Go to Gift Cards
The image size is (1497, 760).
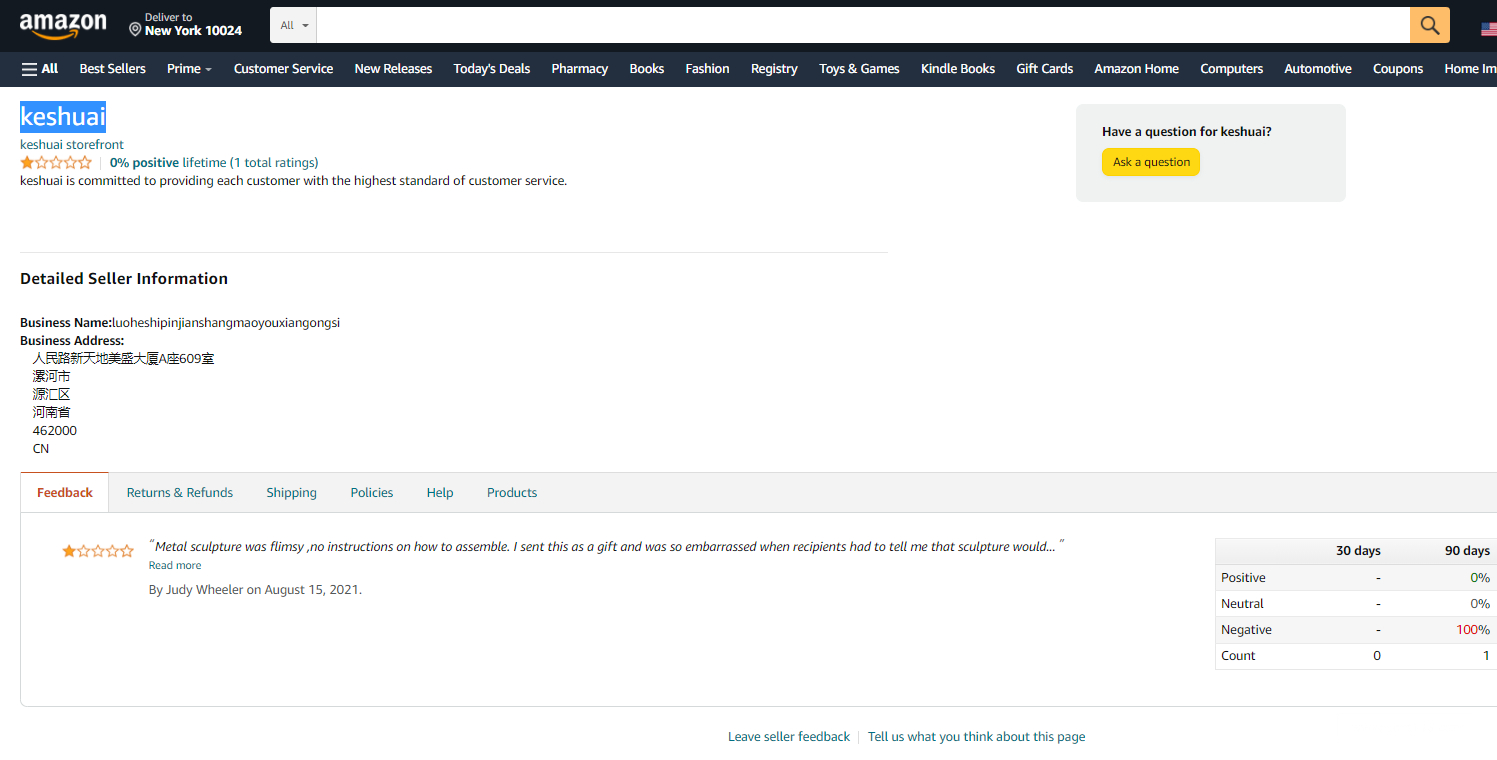pyautogui.click(x=1045, y=69)
